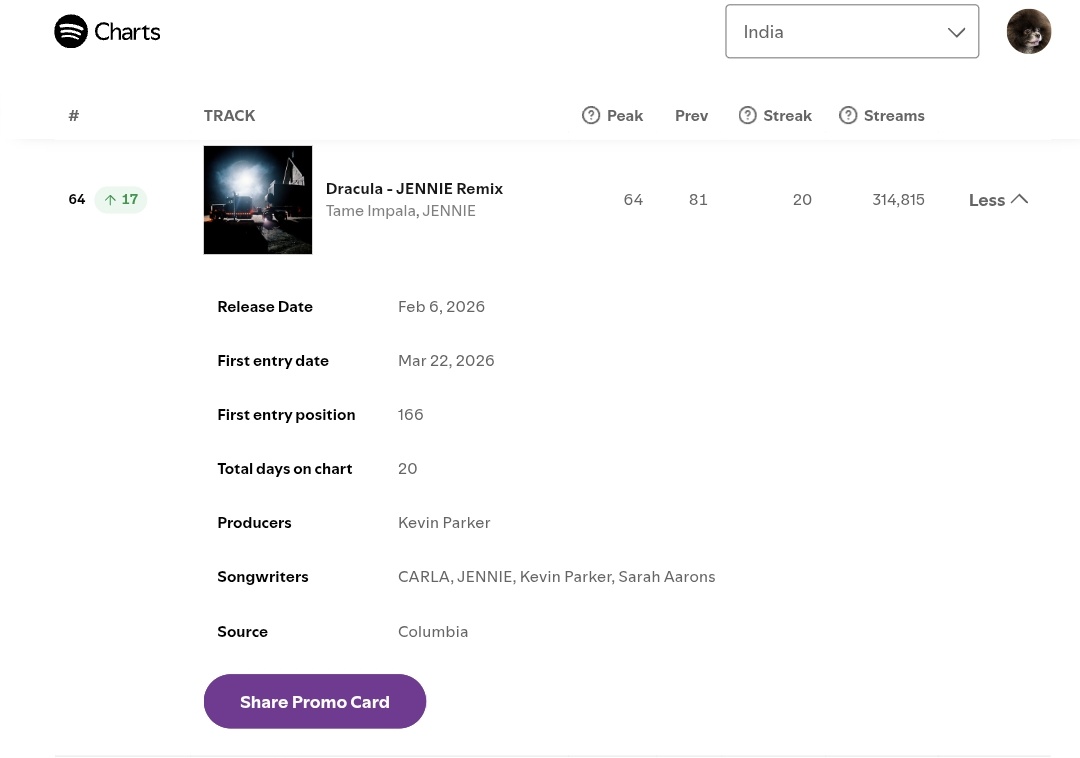Select producer name Kevin Parker
The width and height of the screenshot is (1080, 758).
444,523
